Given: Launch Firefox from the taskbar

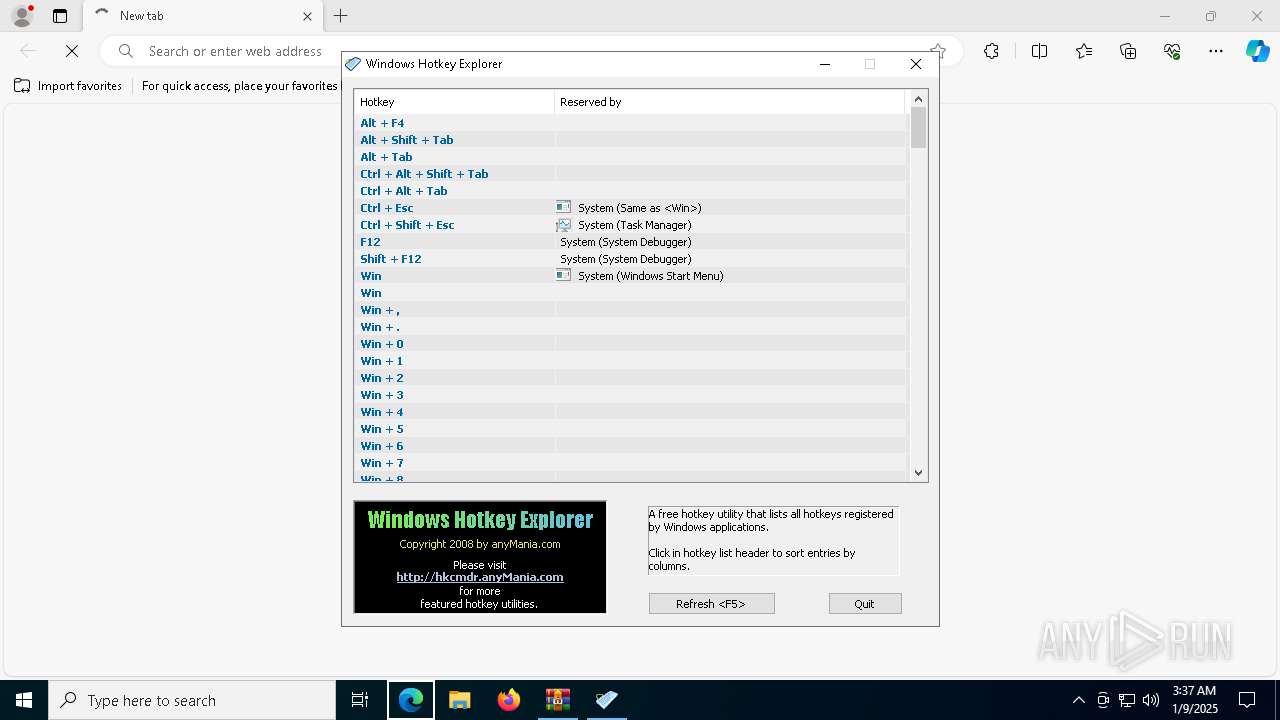Looking at the screenshot, I should point(509,700).
